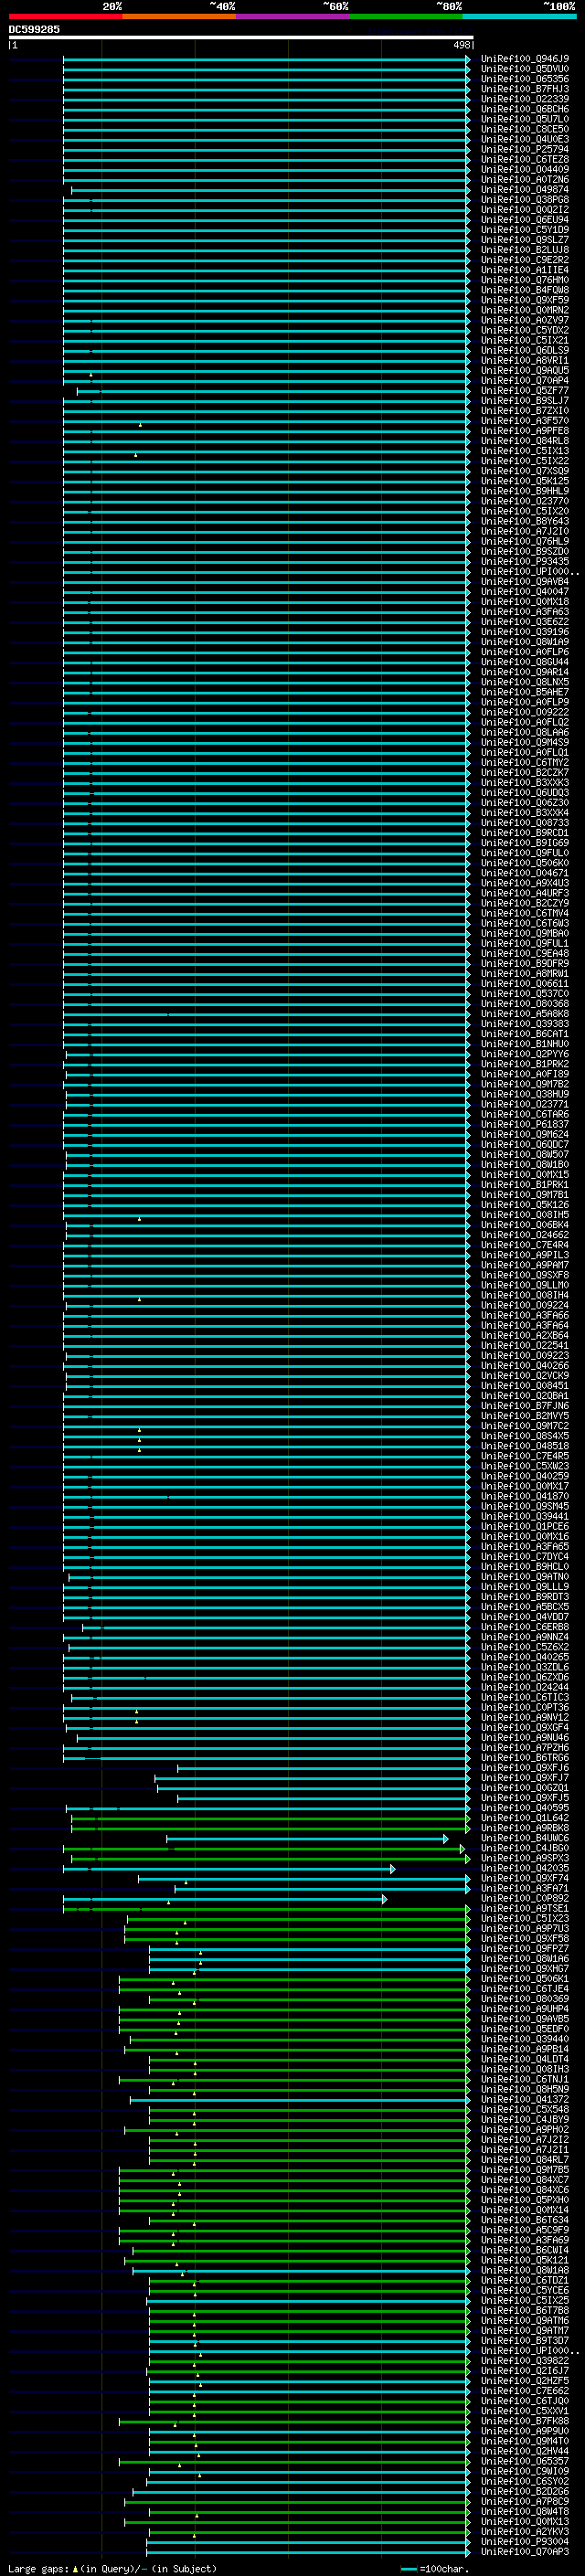Select hit label UniRef100_Q0Q2I2

click(x=525, y=210)
